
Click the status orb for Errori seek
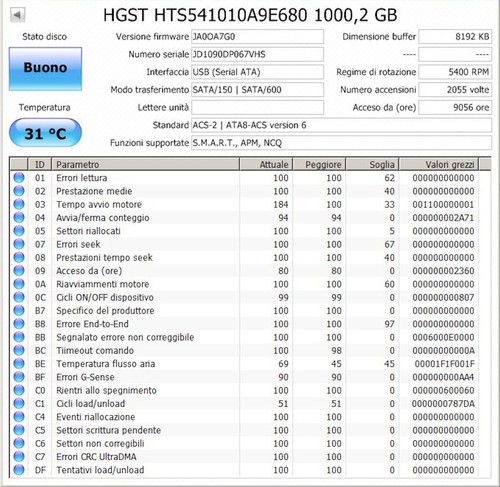19,244
